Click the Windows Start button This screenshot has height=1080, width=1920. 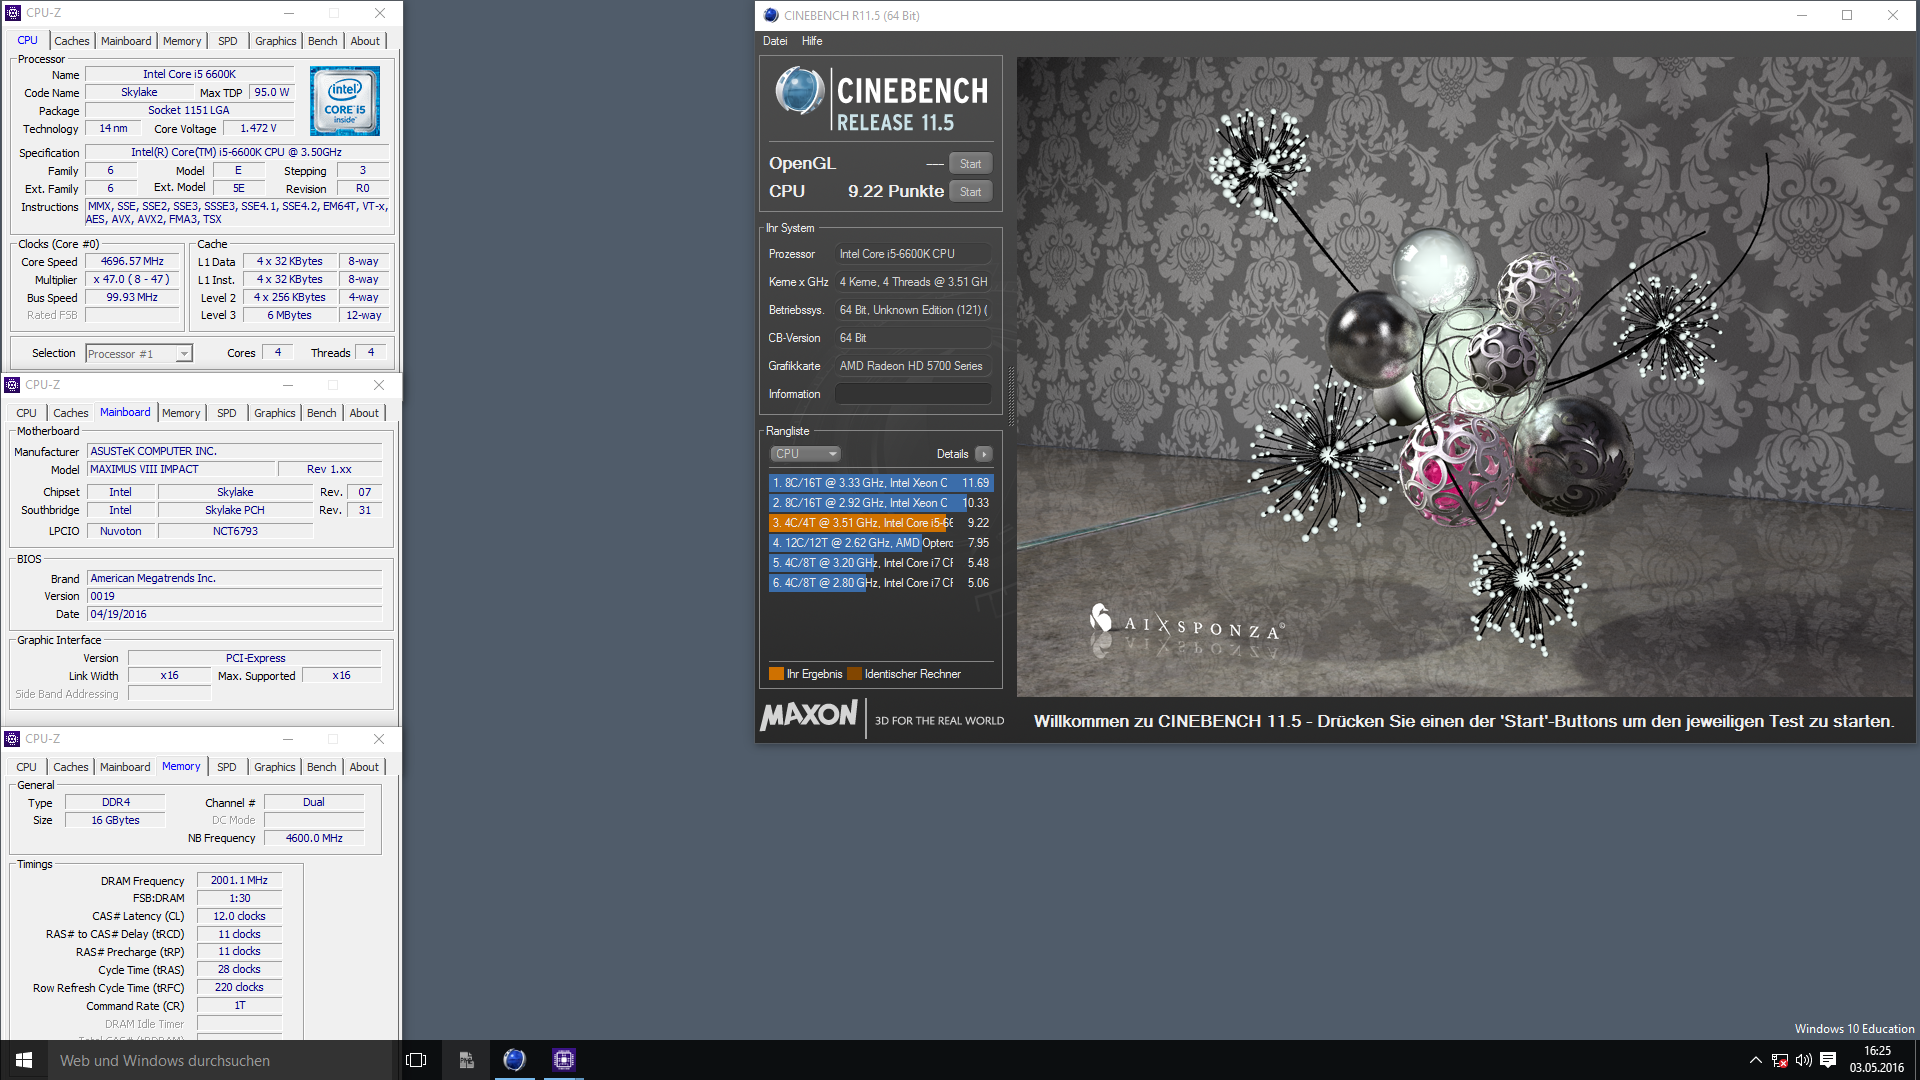coord(24,1060)
